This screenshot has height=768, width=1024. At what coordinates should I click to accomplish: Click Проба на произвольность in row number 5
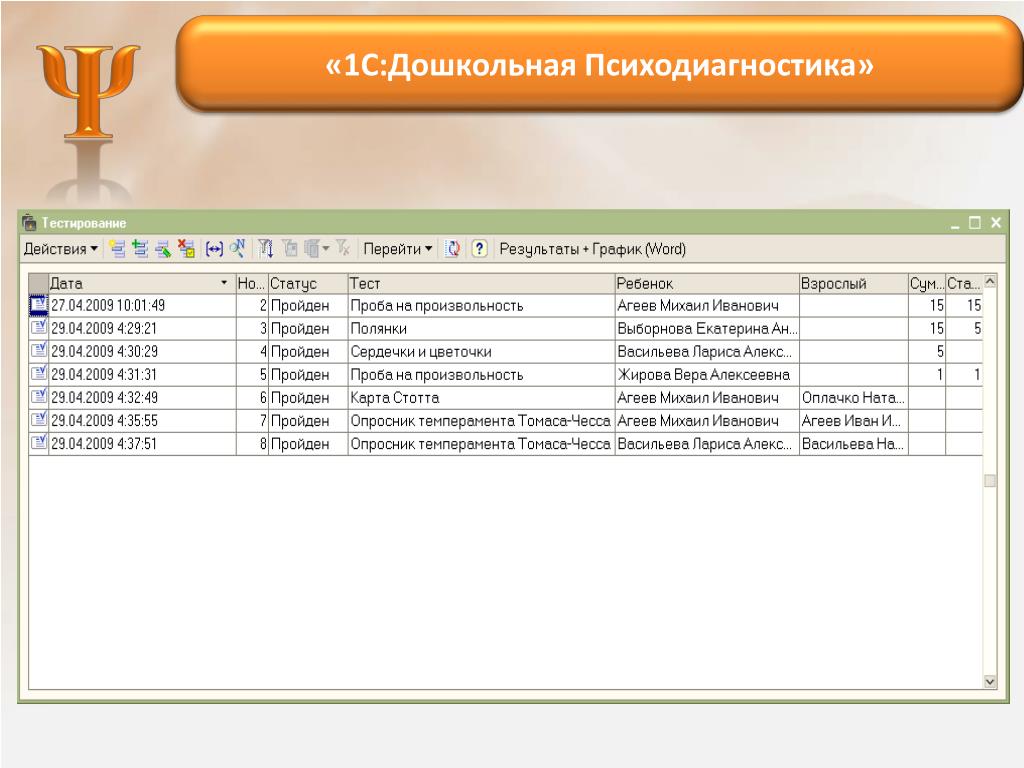tap(481, 375)
